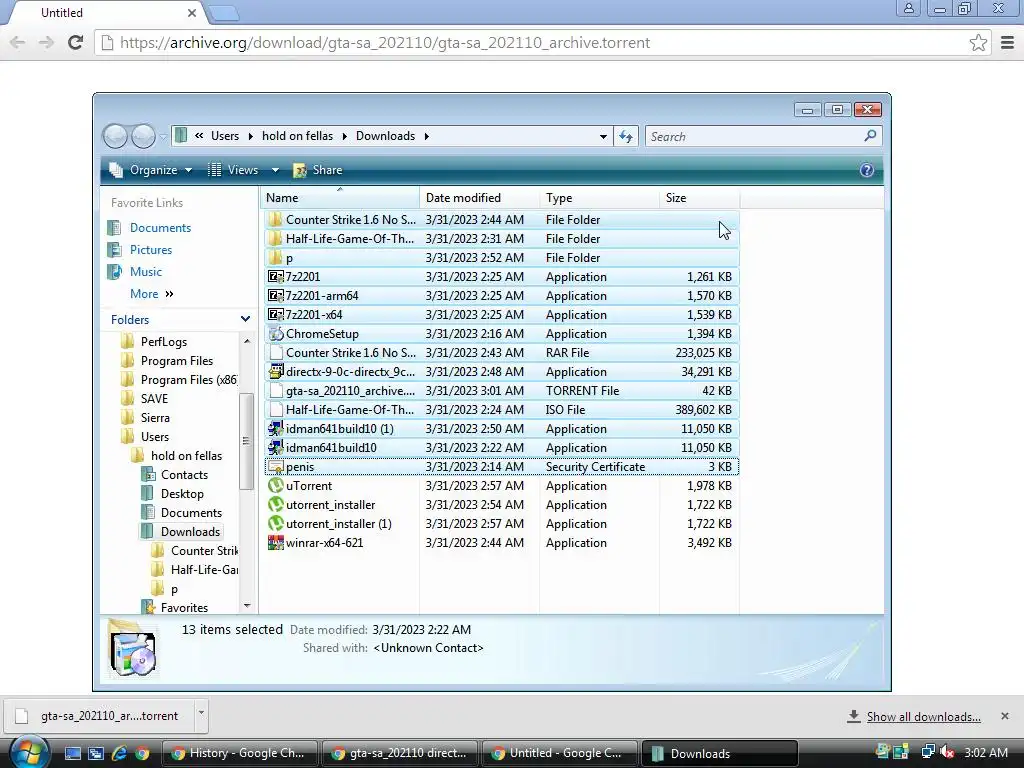Sort by Date modified column header
Viewport: 1024px width, 768px height.
coord(480,198)
